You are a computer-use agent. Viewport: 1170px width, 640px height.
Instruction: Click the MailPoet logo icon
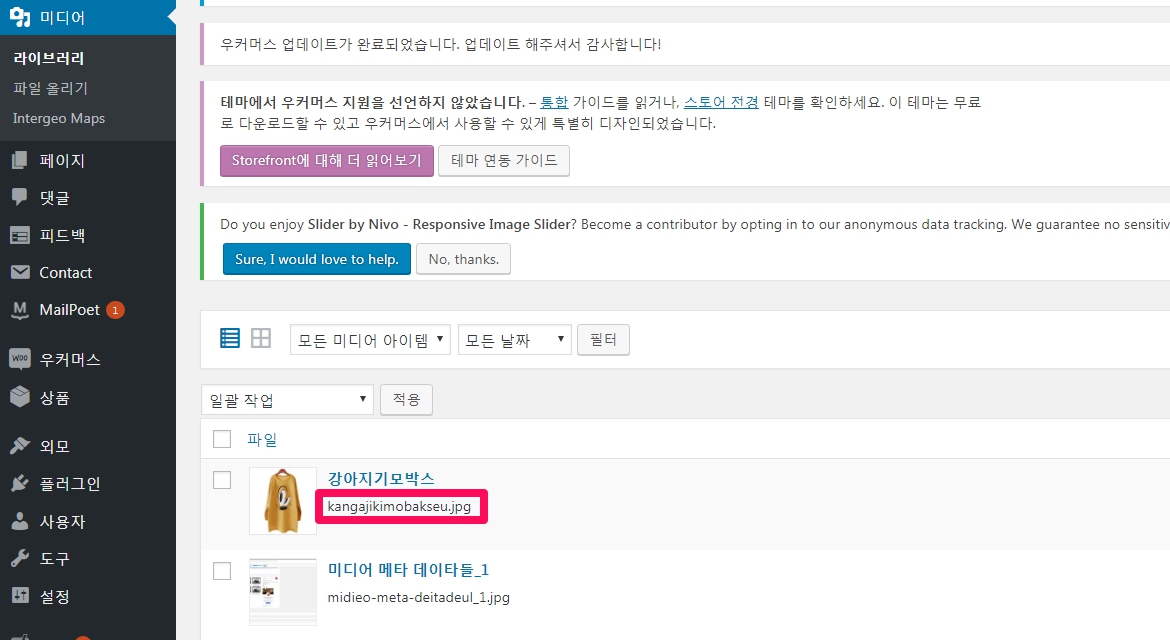(20, 310)
